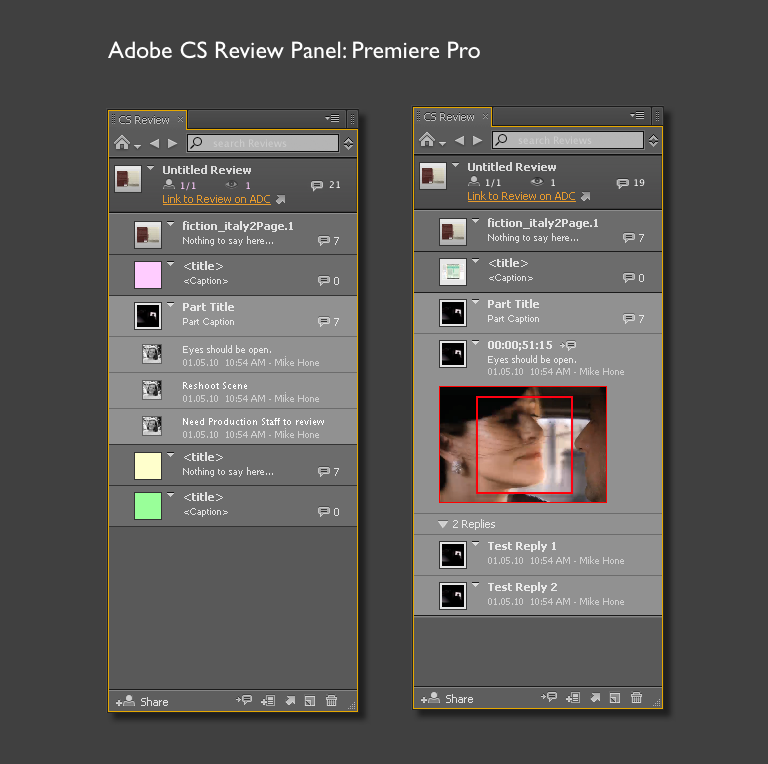Collapse Untitled Review in the right panel
Image resolution: width=768 pixels, height=764 pixels.
tap(456, 165)
